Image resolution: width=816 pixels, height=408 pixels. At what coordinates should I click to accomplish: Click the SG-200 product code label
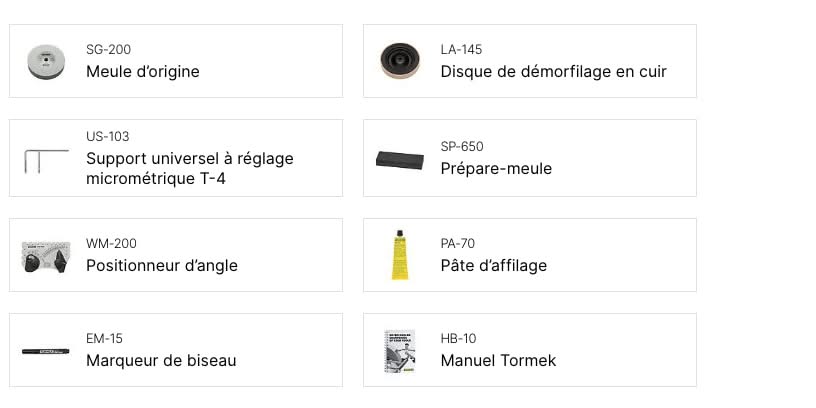(108, 50)
